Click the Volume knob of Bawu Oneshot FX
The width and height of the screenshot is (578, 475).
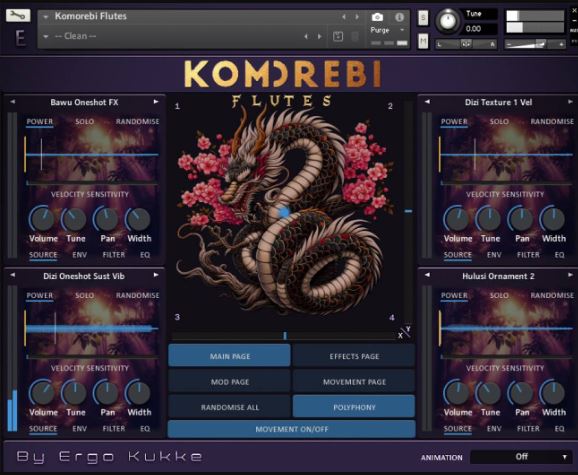(42, 219)
